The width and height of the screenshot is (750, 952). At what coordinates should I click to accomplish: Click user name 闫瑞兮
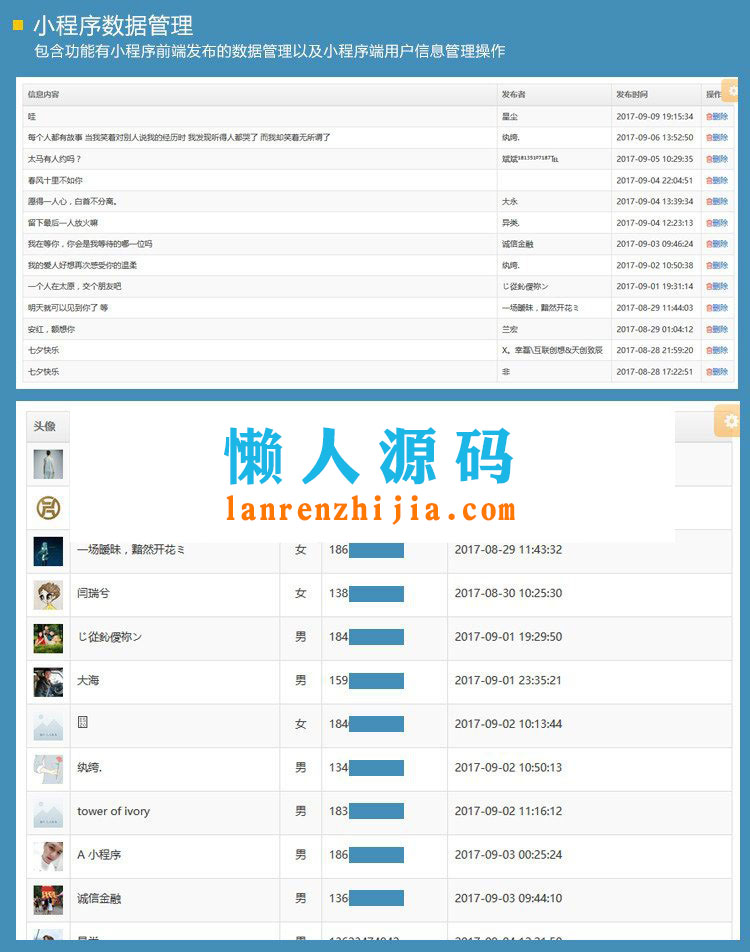pos(93,593)
